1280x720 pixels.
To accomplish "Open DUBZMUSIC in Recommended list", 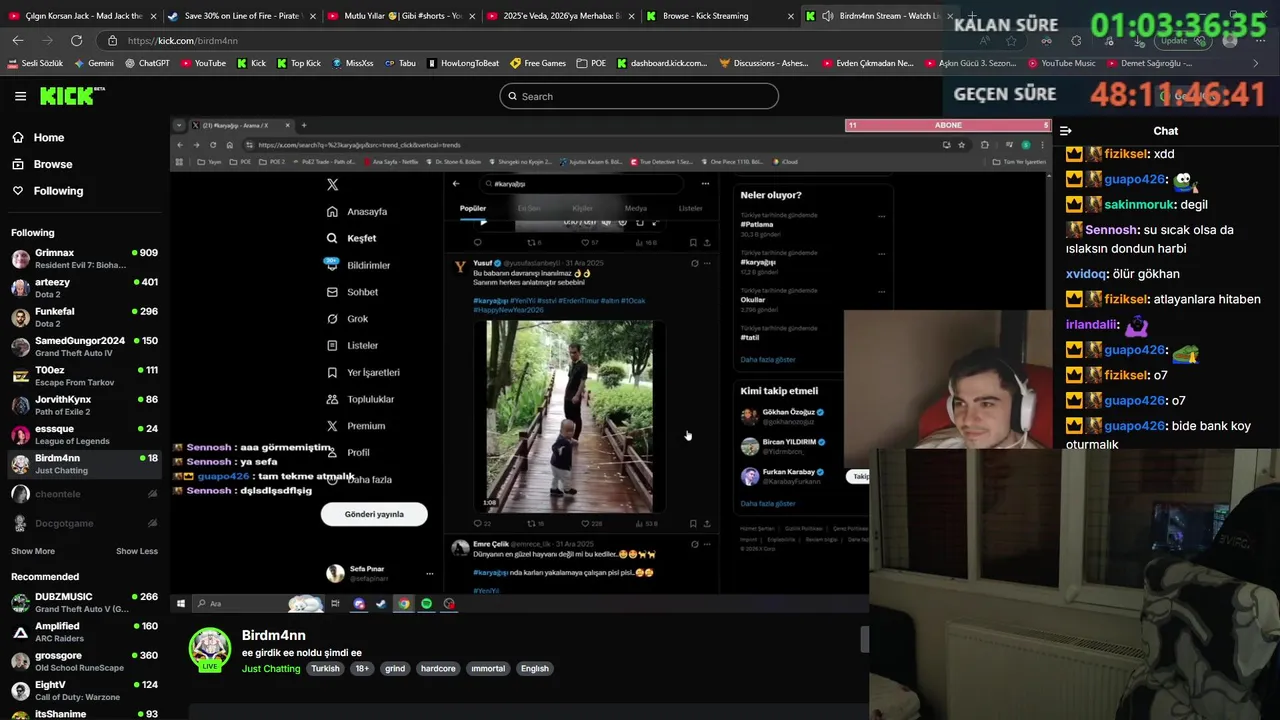I will point(84,603).
